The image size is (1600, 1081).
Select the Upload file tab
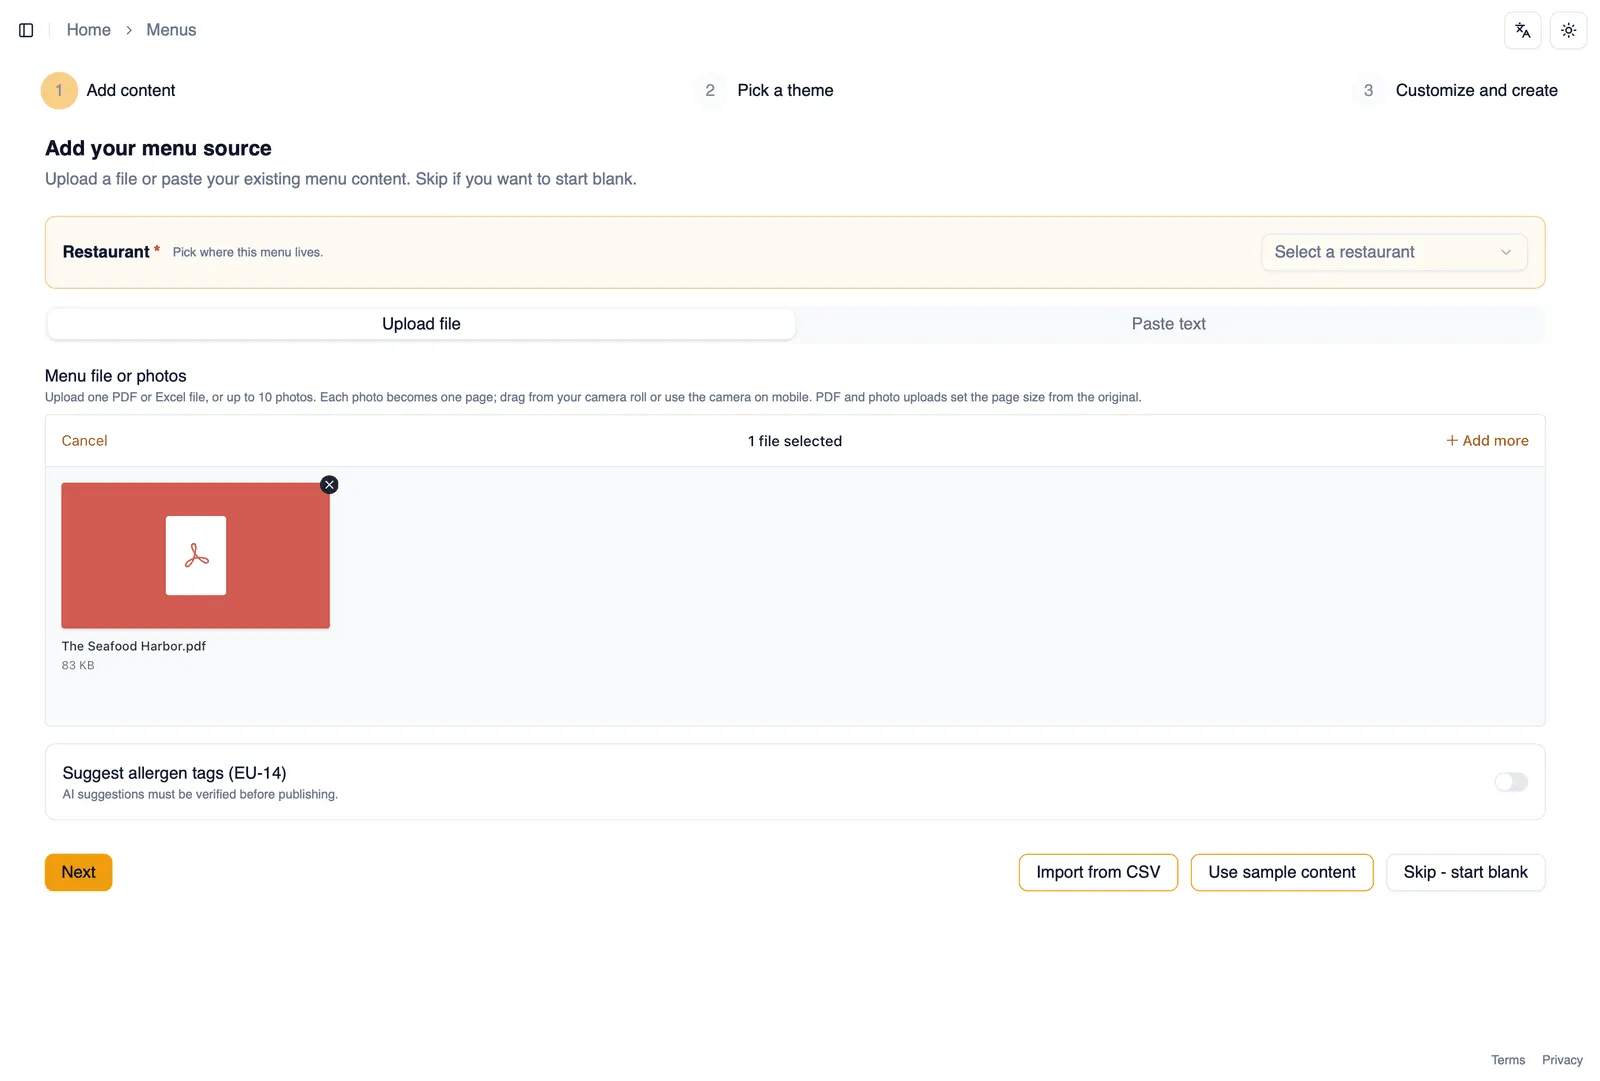coord(421,324)
